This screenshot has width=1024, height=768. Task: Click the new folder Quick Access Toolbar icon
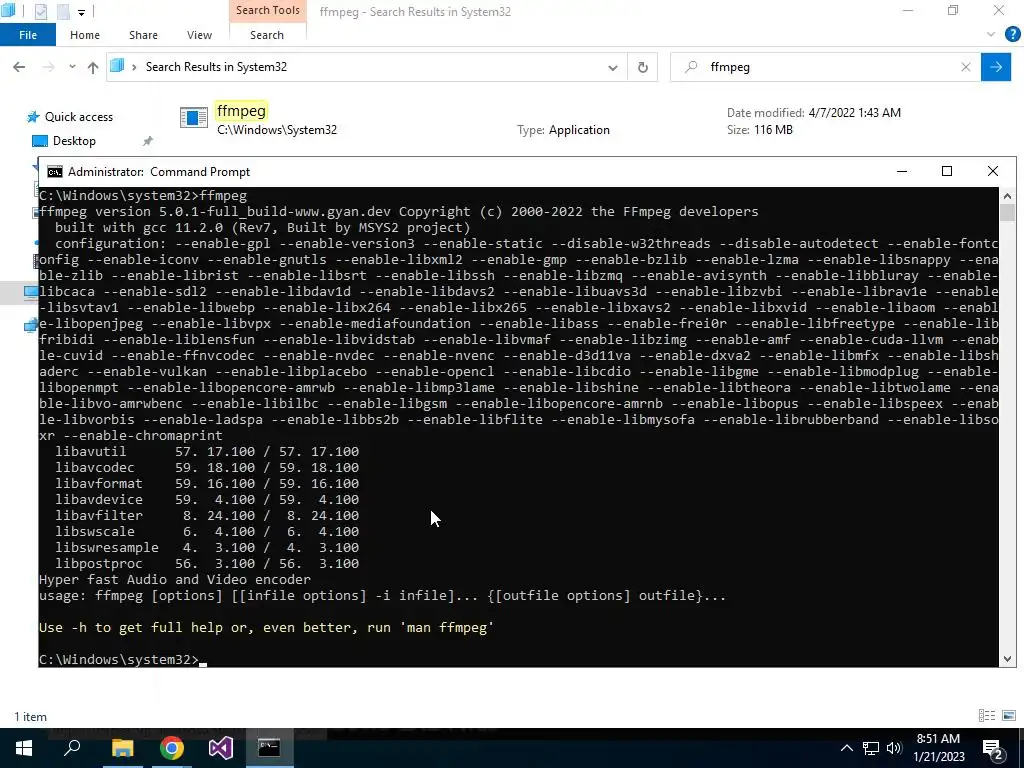pos(63,11)
